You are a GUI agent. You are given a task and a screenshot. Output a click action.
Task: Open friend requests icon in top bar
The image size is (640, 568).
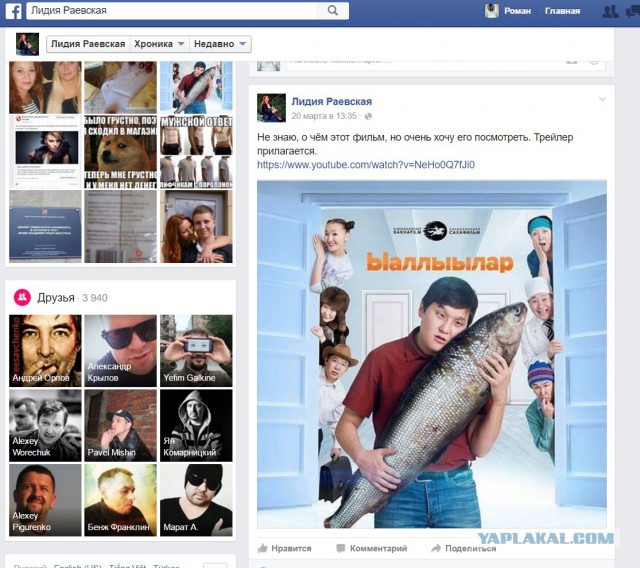coord(610,11)
